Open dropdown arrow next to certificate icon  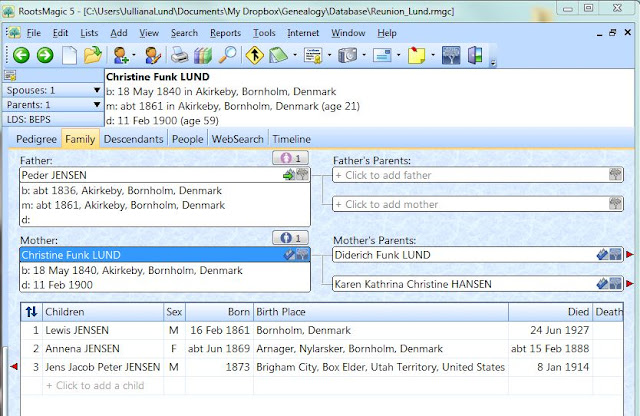(x=329, y=55)
